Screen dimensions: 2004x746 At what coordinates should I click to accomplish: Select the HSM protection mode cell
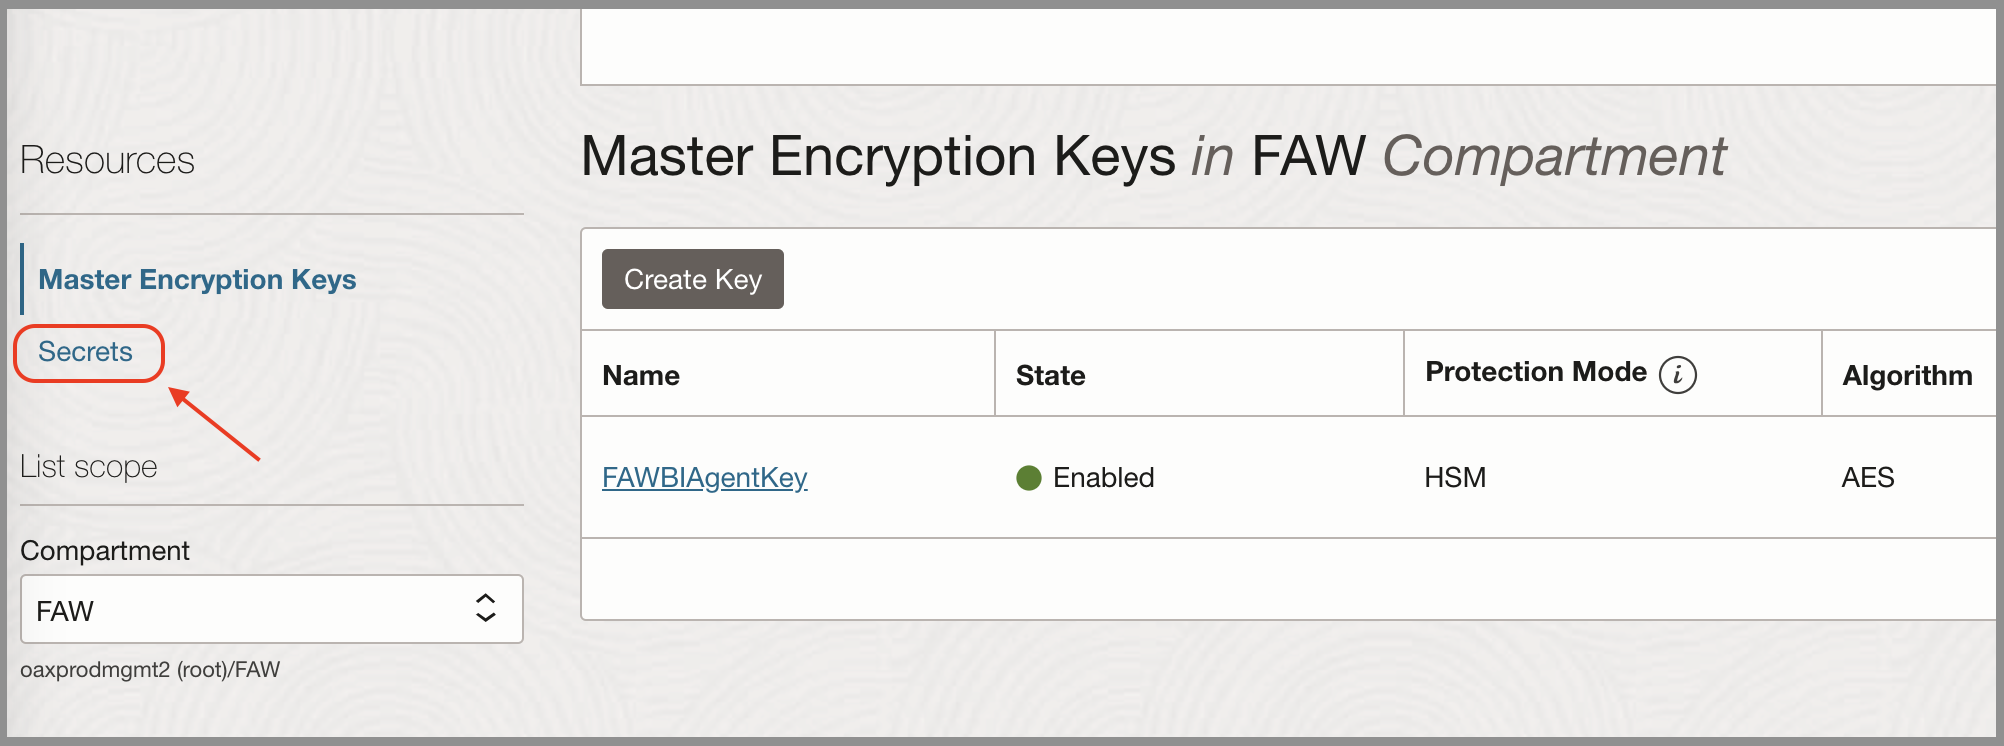1455,478
